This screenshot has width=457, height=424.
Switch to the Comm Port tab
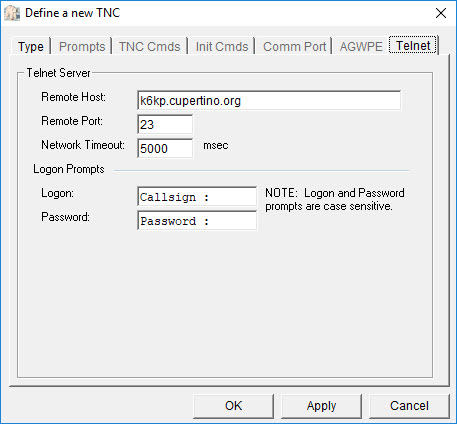tap(294, 47)
